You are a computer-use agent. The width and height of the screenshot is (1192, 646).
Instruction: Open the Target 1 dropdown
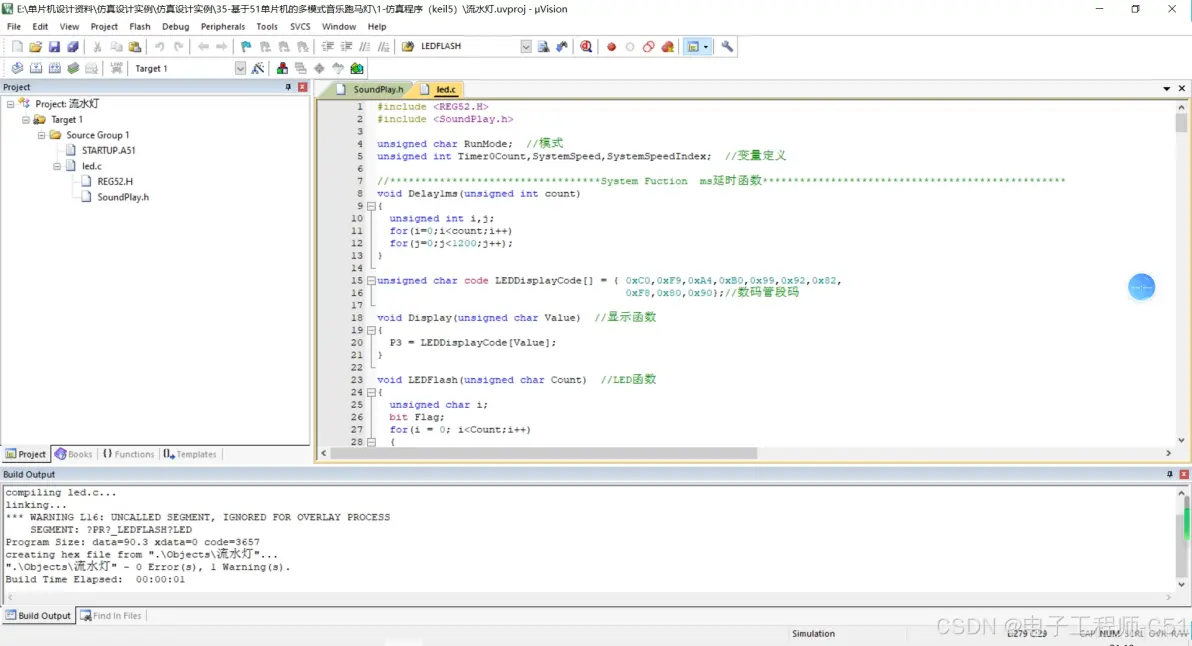coord(240,68)
